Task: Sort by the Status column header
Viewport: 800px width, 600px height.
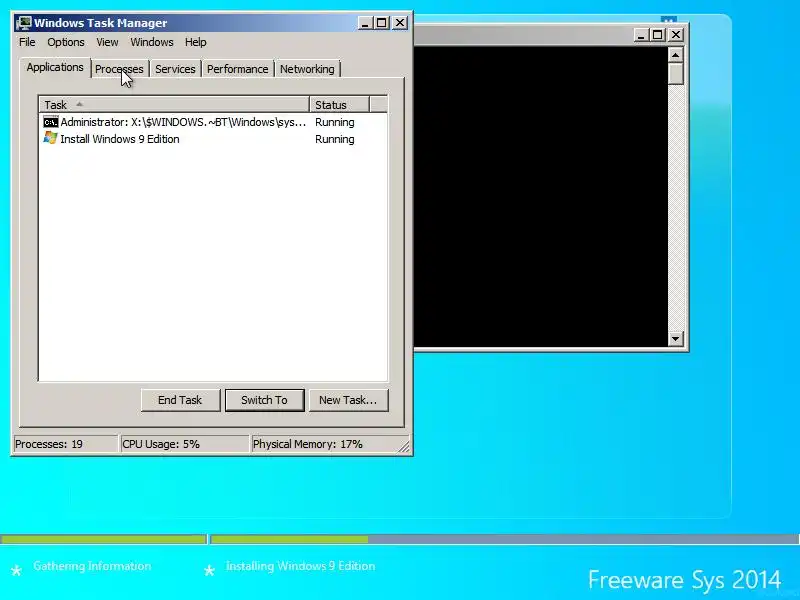Action: click(339, 105)
